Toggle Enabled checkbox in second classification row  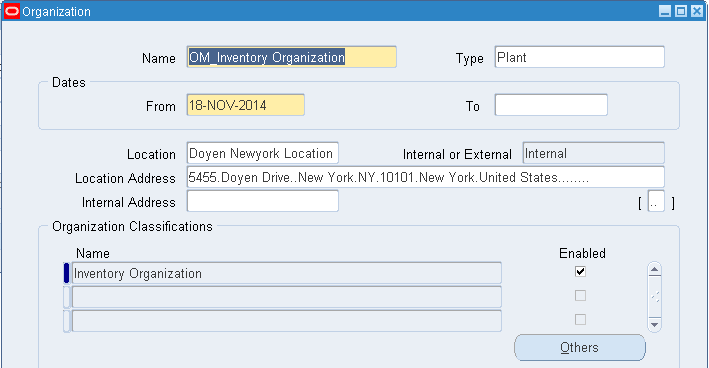(580, 296)
